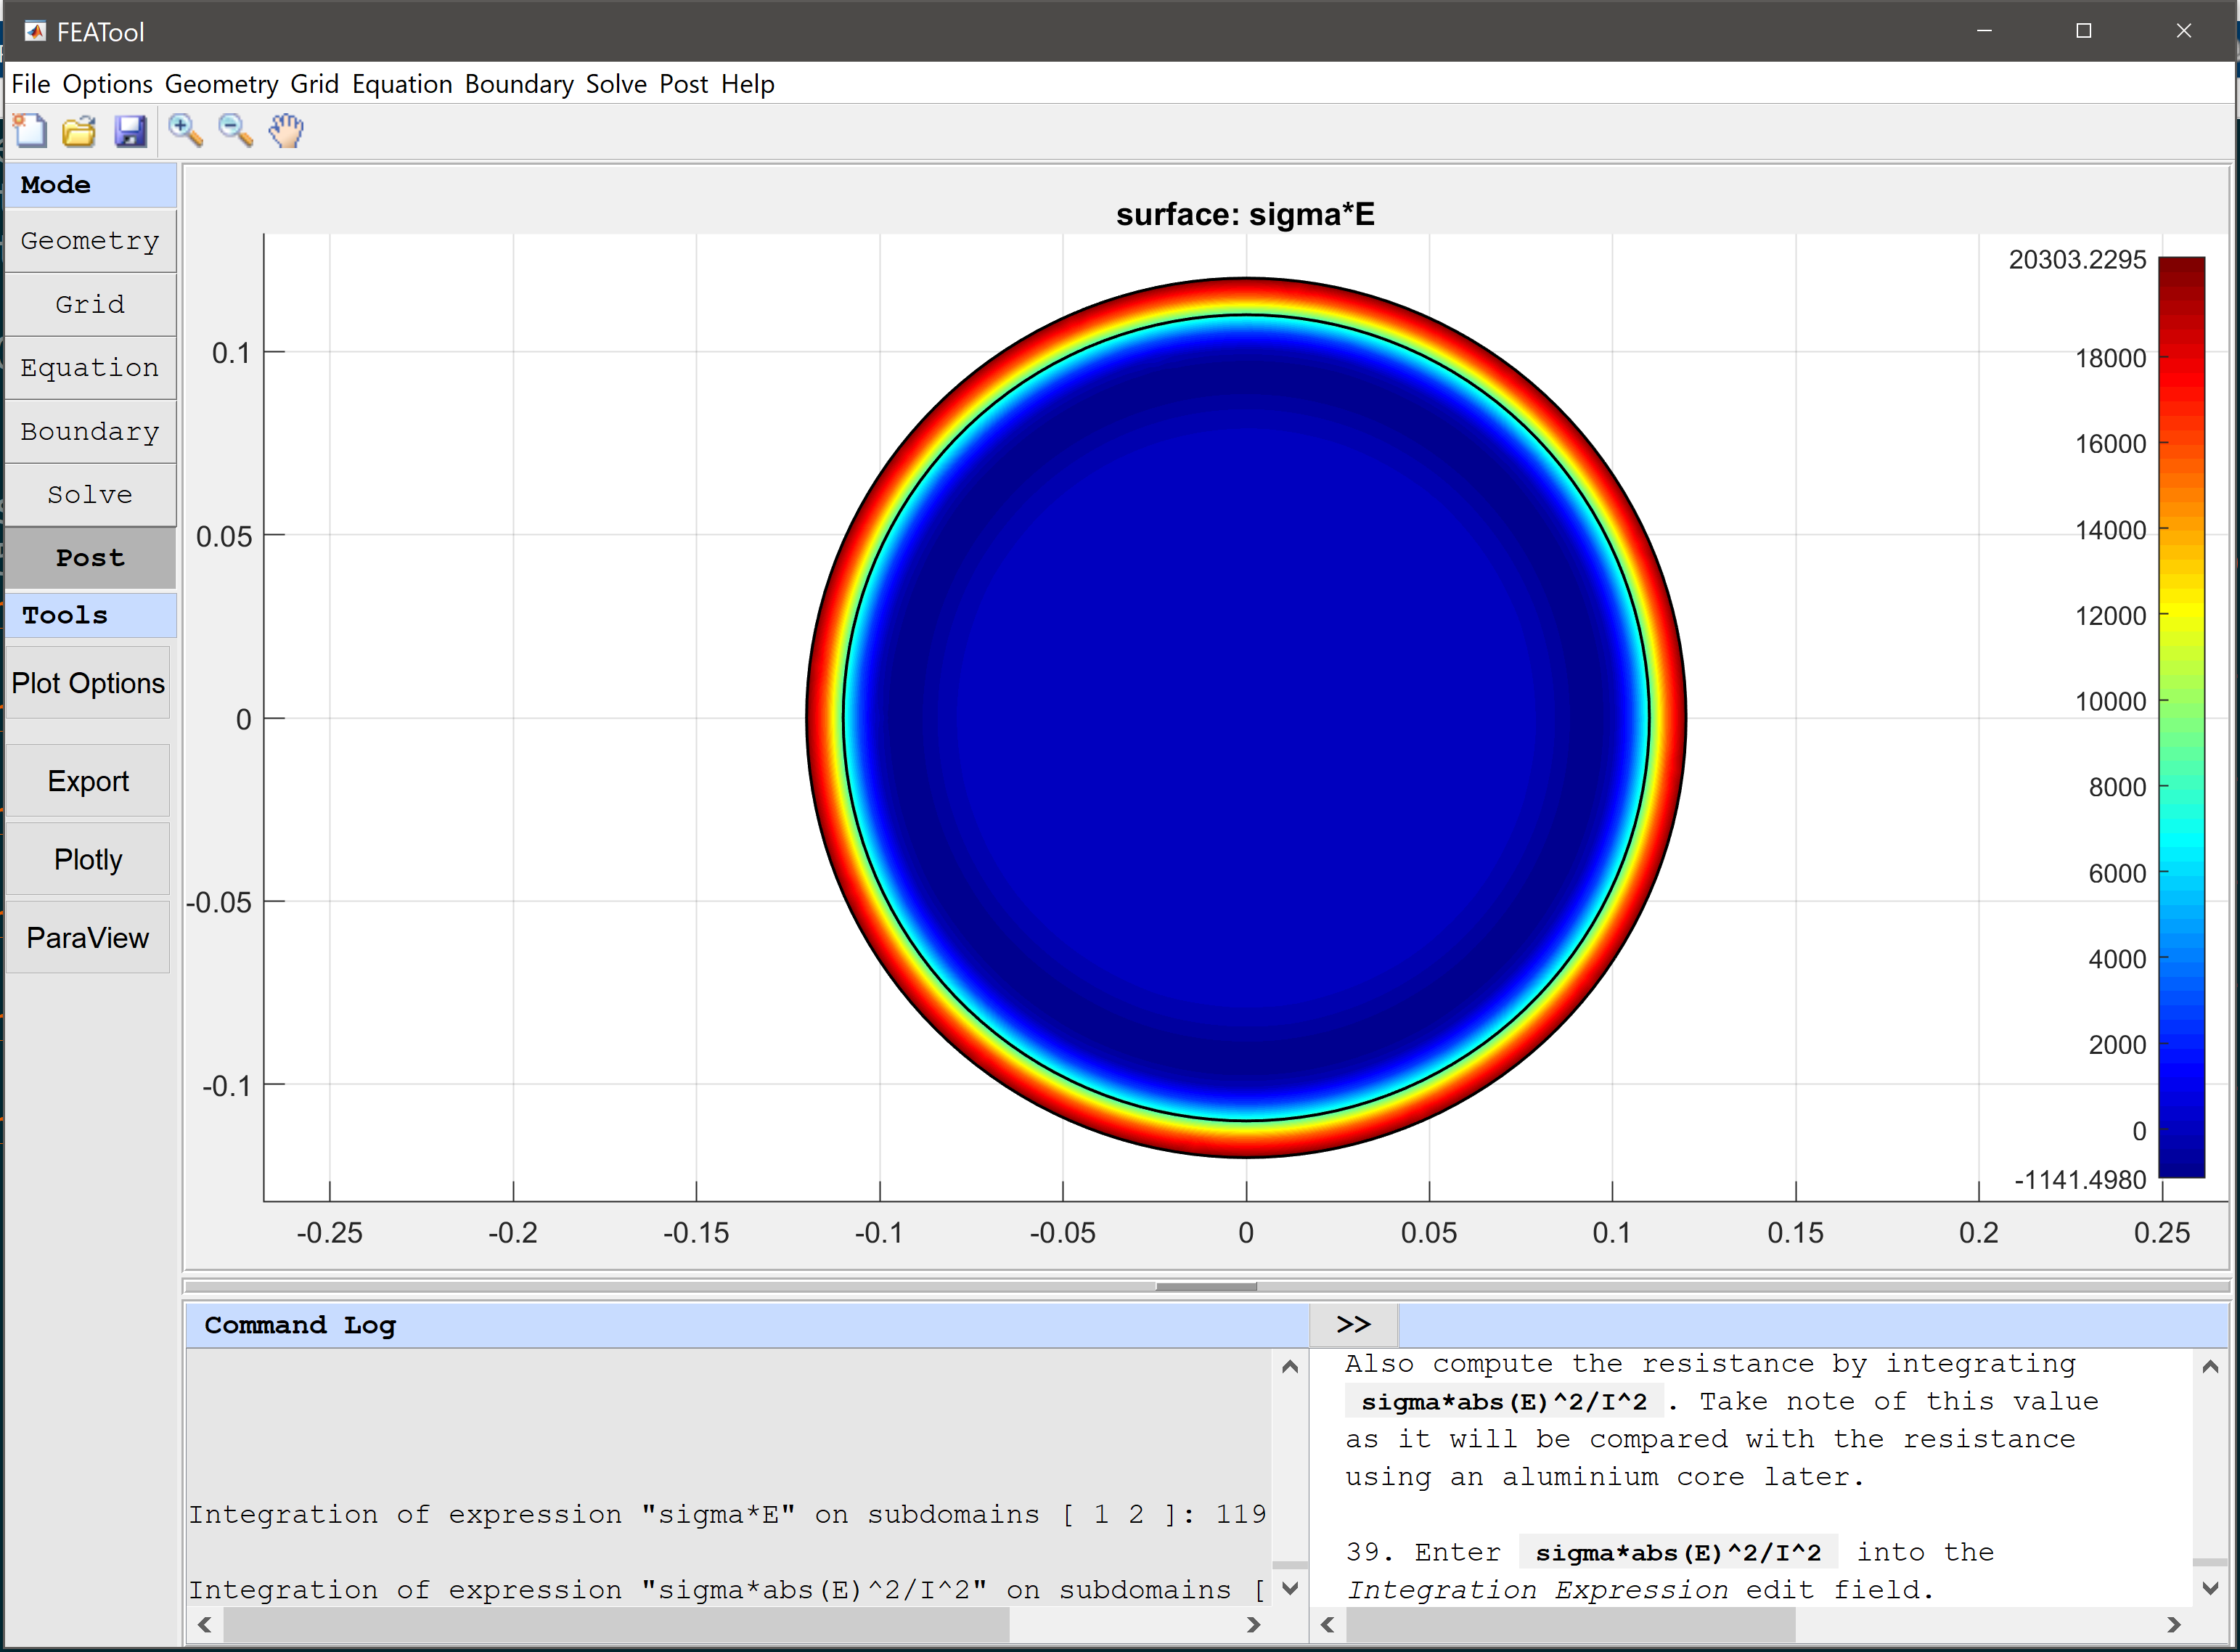Click the Plot Options button

click(88, 683)
